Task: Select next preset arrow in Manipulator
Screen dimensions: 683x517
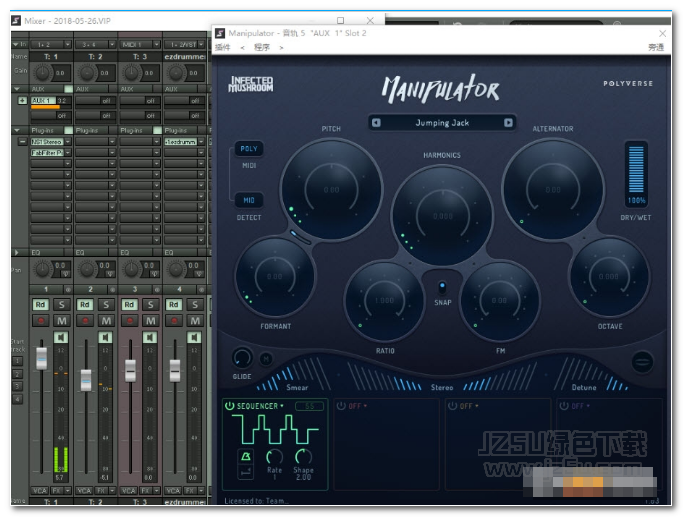Action: (x=508, y=123)
